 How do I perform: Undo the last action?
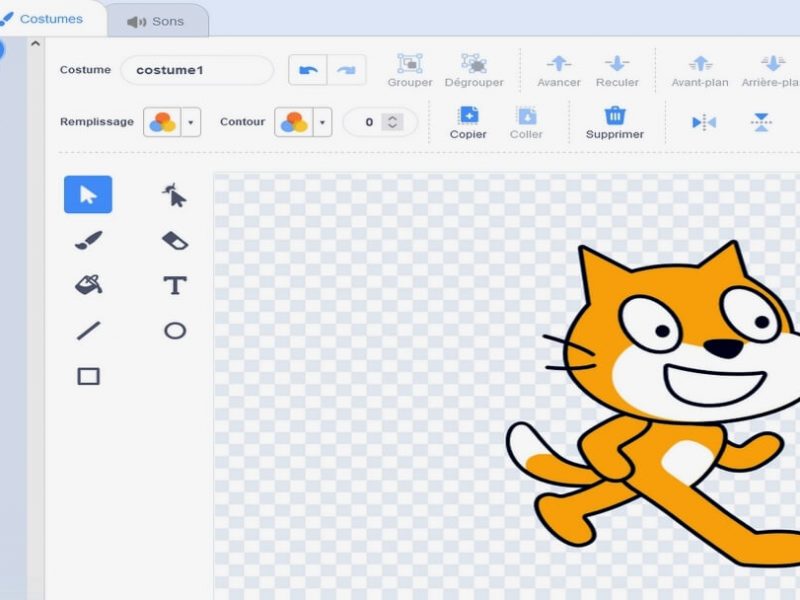point(308,70)
